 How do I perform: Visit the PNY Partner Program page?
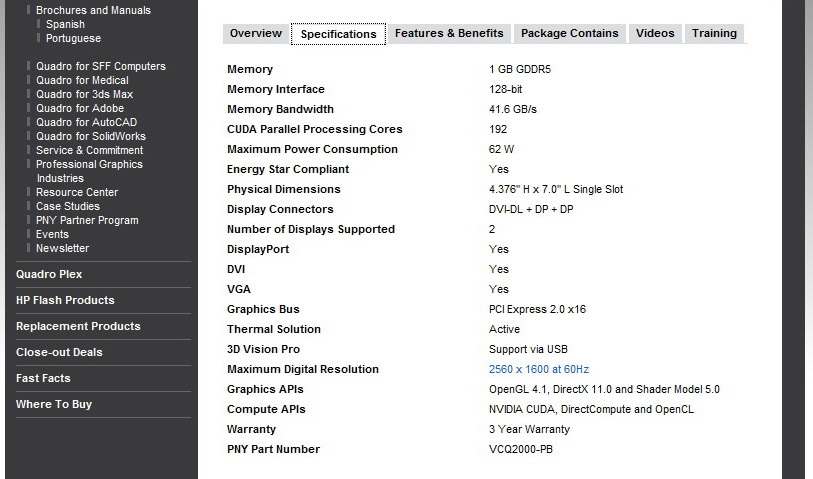pyautogui.click(x=87, y=220)
